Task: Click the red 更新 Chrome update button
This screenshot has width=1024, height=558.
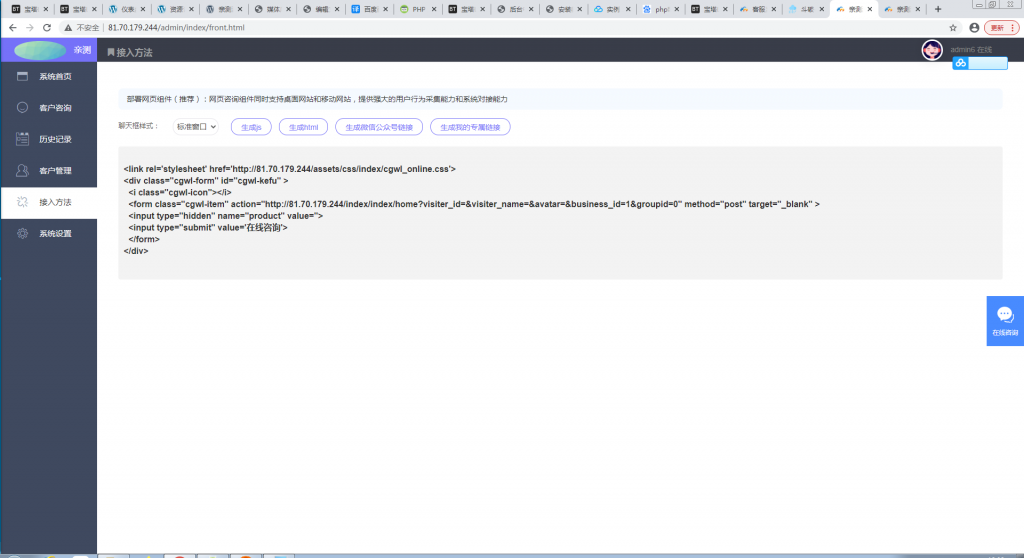Action: (1000, 28)
